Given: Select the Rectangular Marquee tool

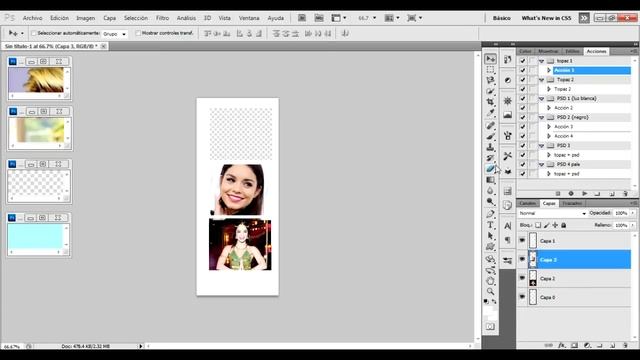Looking at the screenshot, I should (x=490, y=70).
